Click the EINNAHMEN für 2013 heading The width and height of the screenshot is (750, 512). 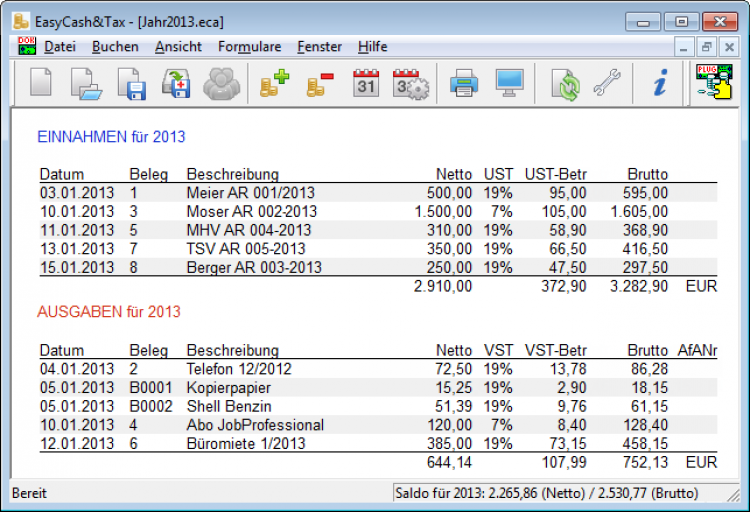[111, 137]
